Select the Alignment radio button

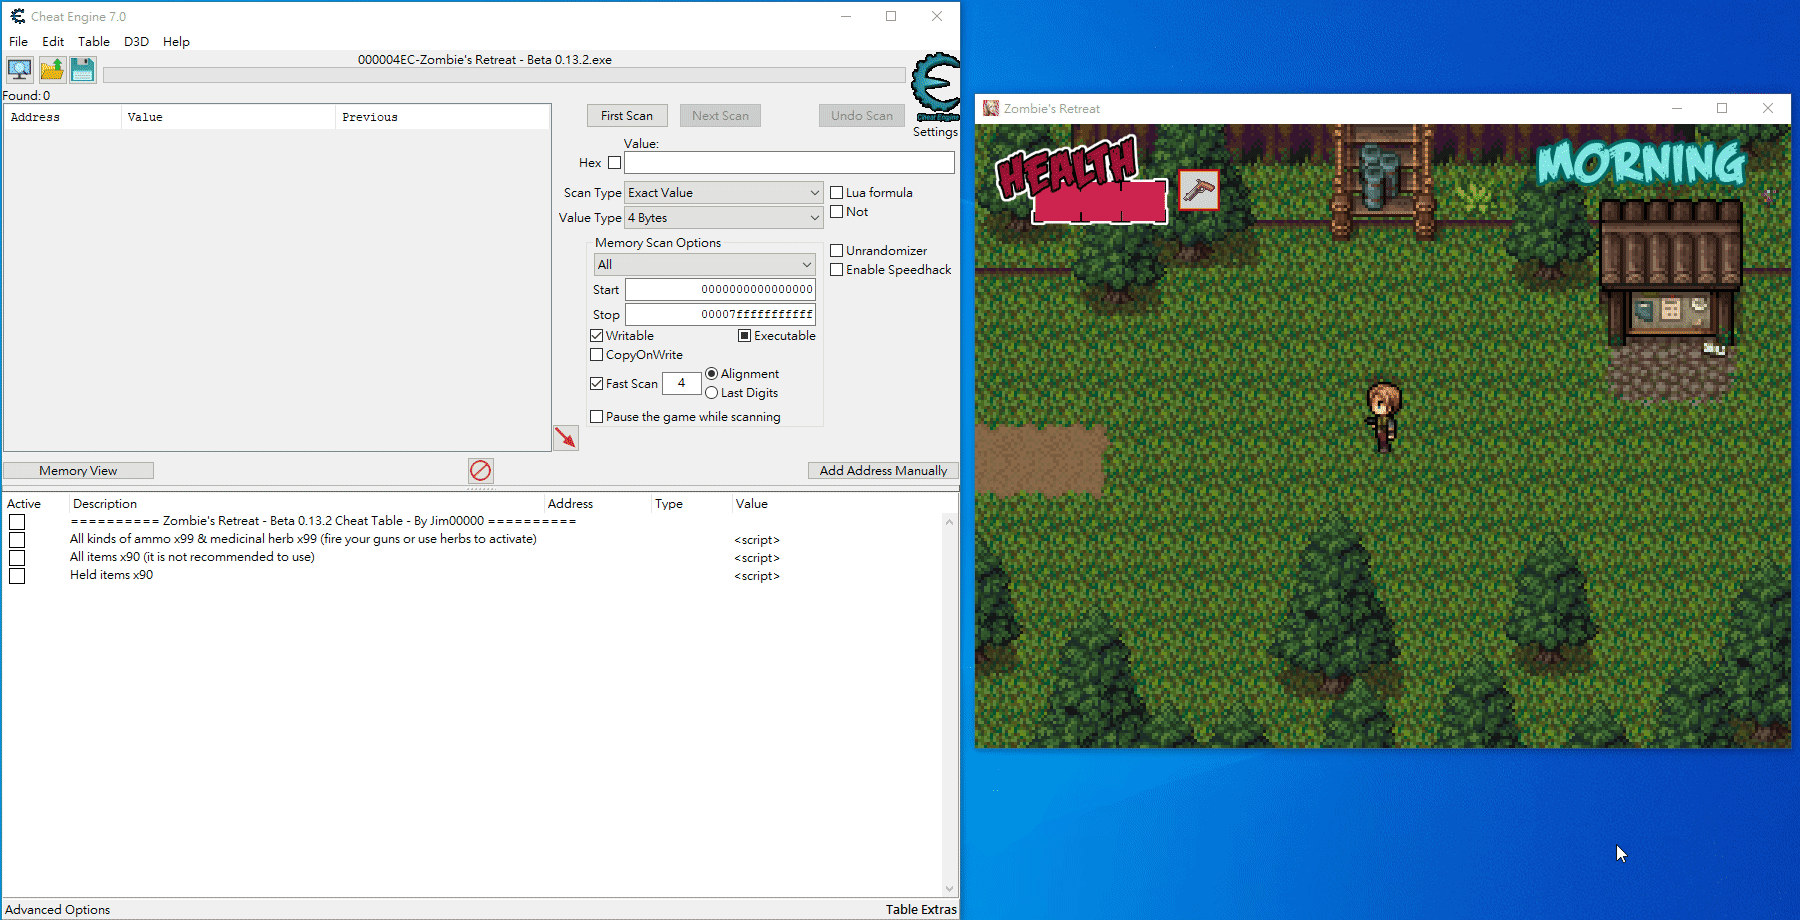pyautogui.click(x=712, y=374)
